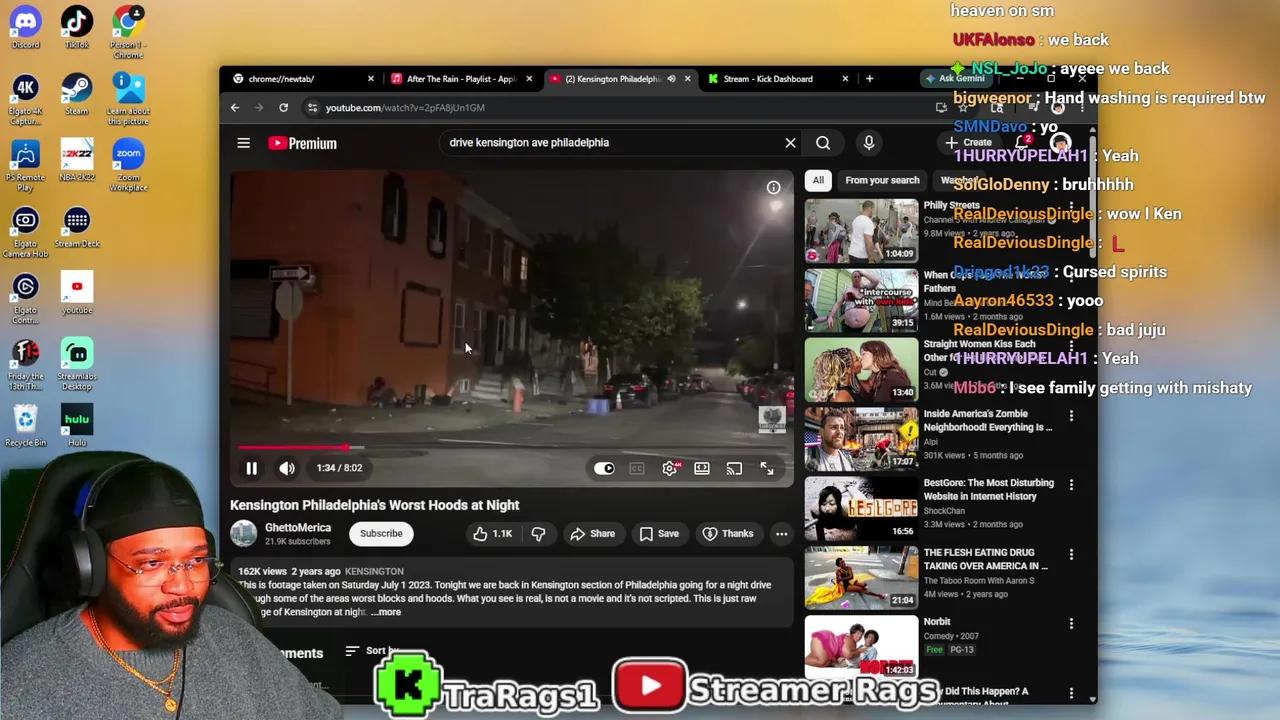Go back in Chrome browser
1280x720 pixels.
(235, 108)
